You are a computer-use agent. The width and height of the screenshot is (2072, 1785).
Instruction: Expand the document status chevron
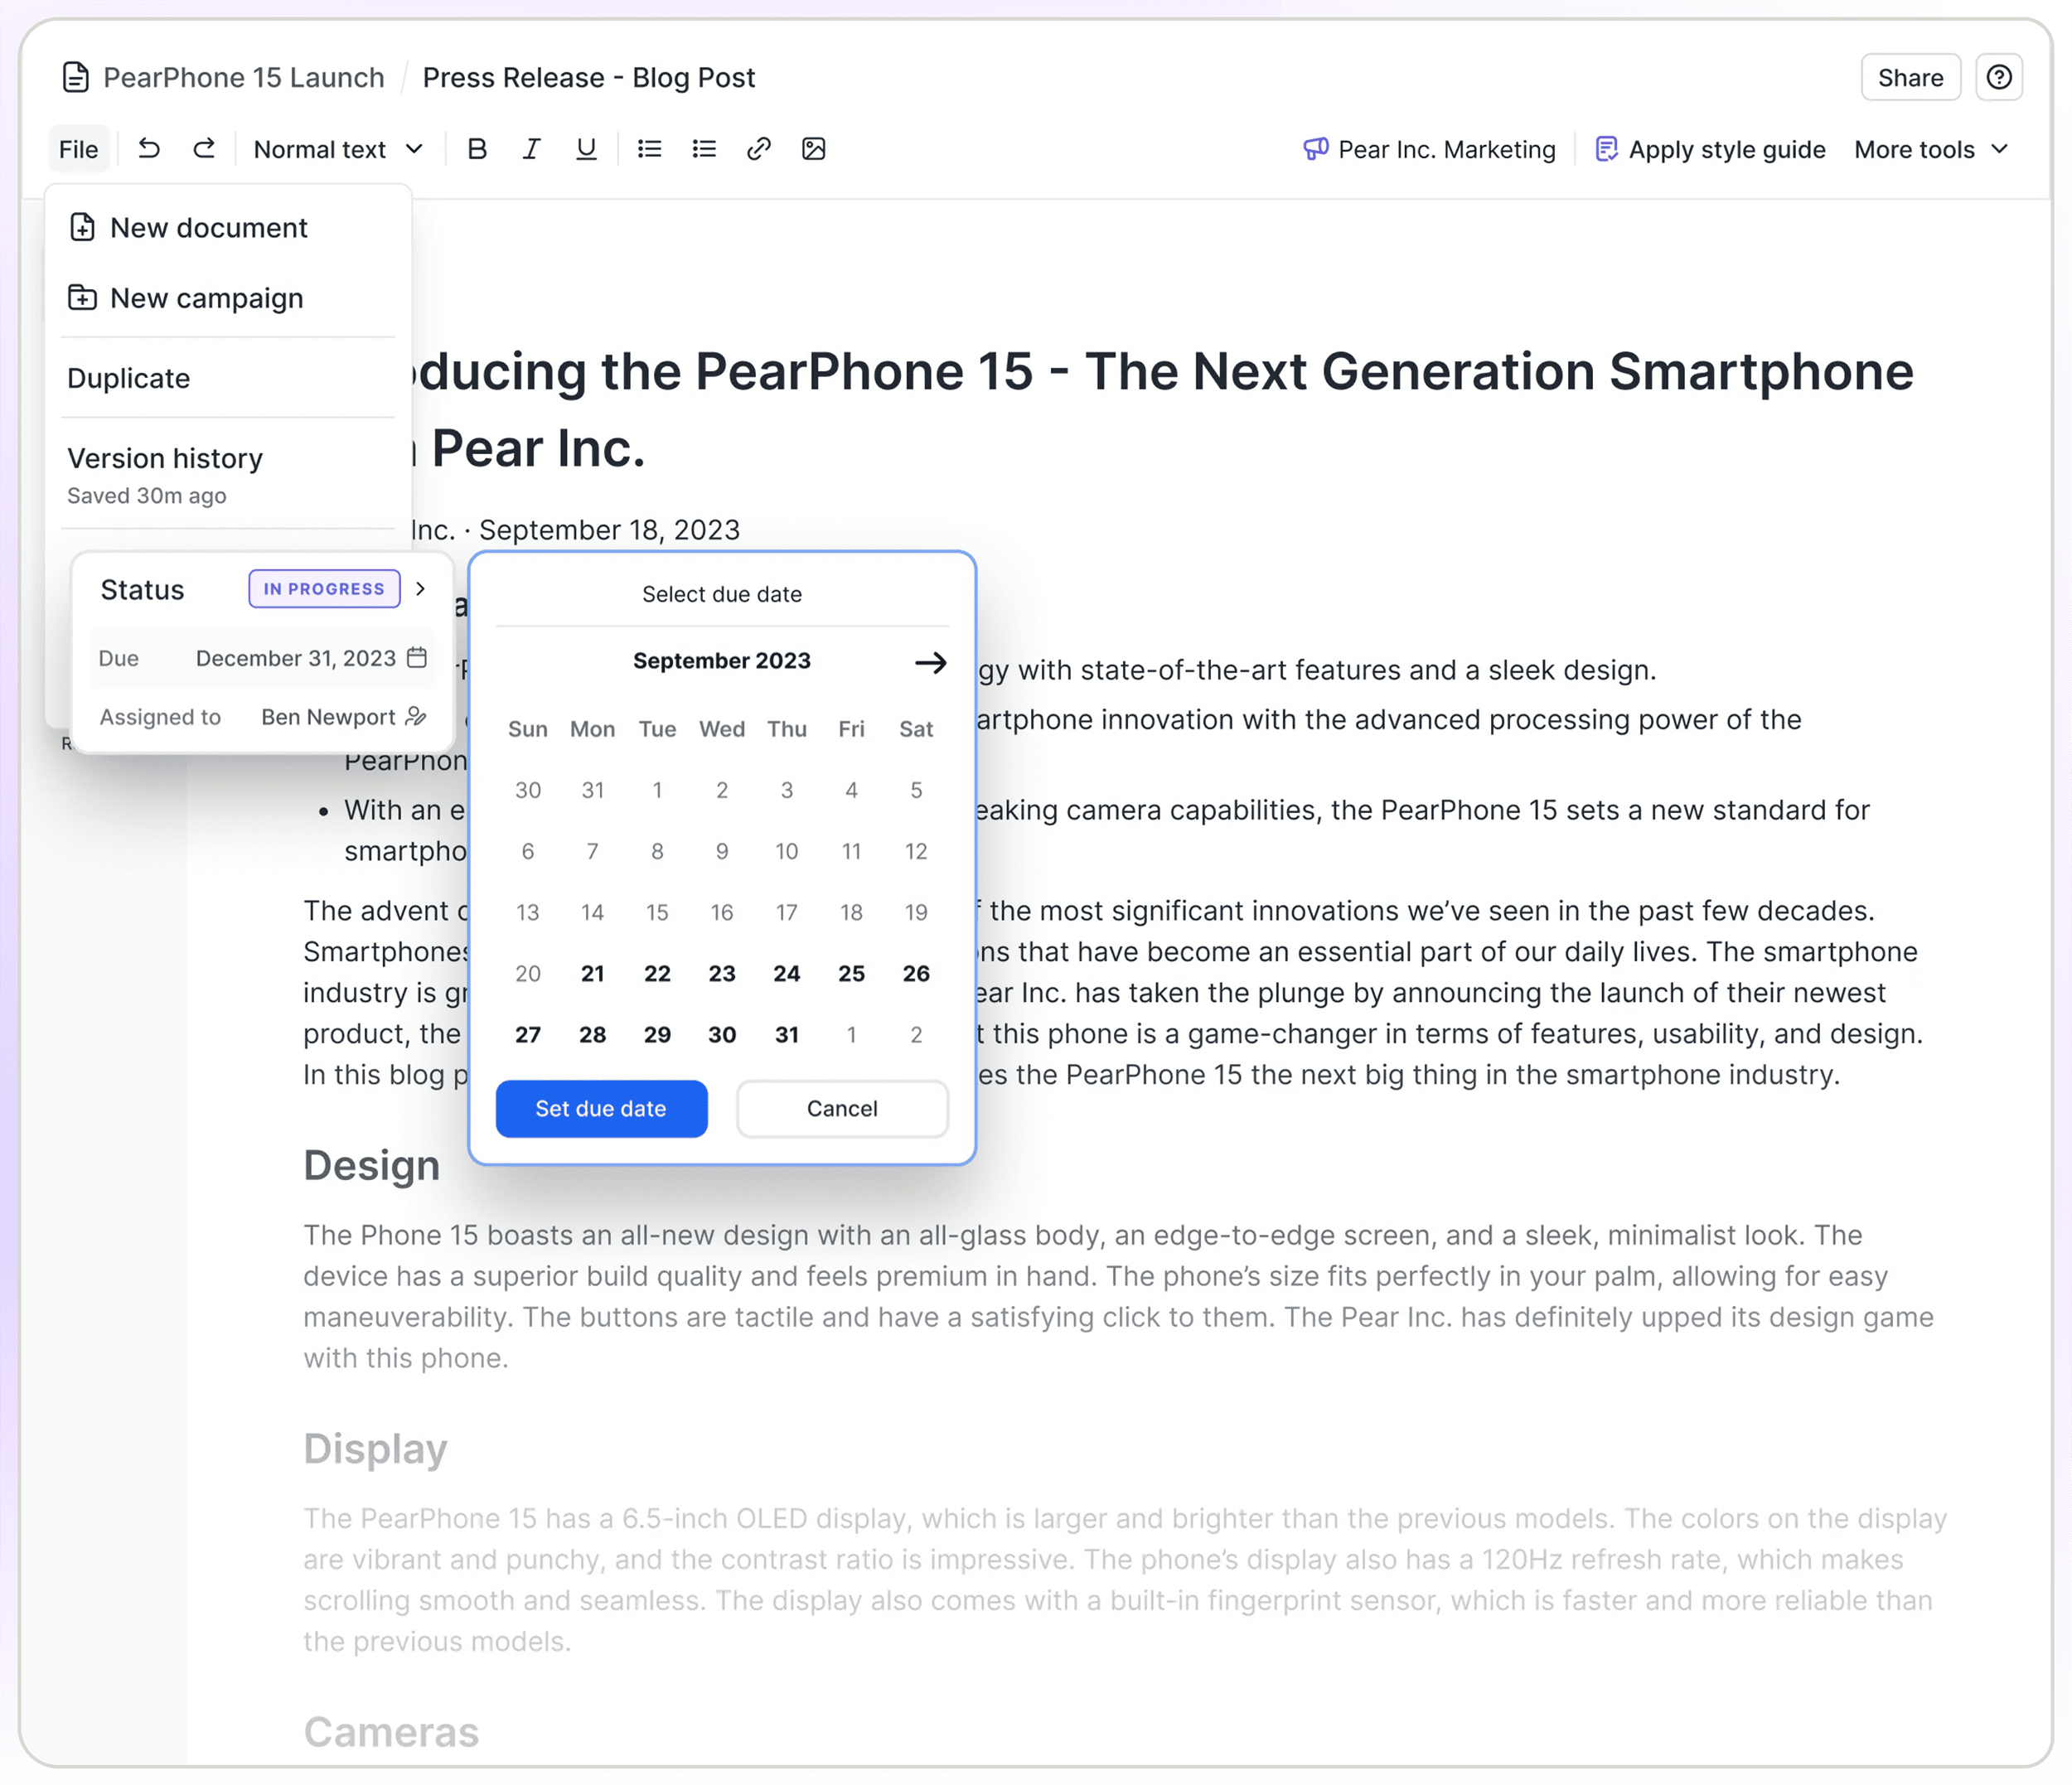point(423,588)
